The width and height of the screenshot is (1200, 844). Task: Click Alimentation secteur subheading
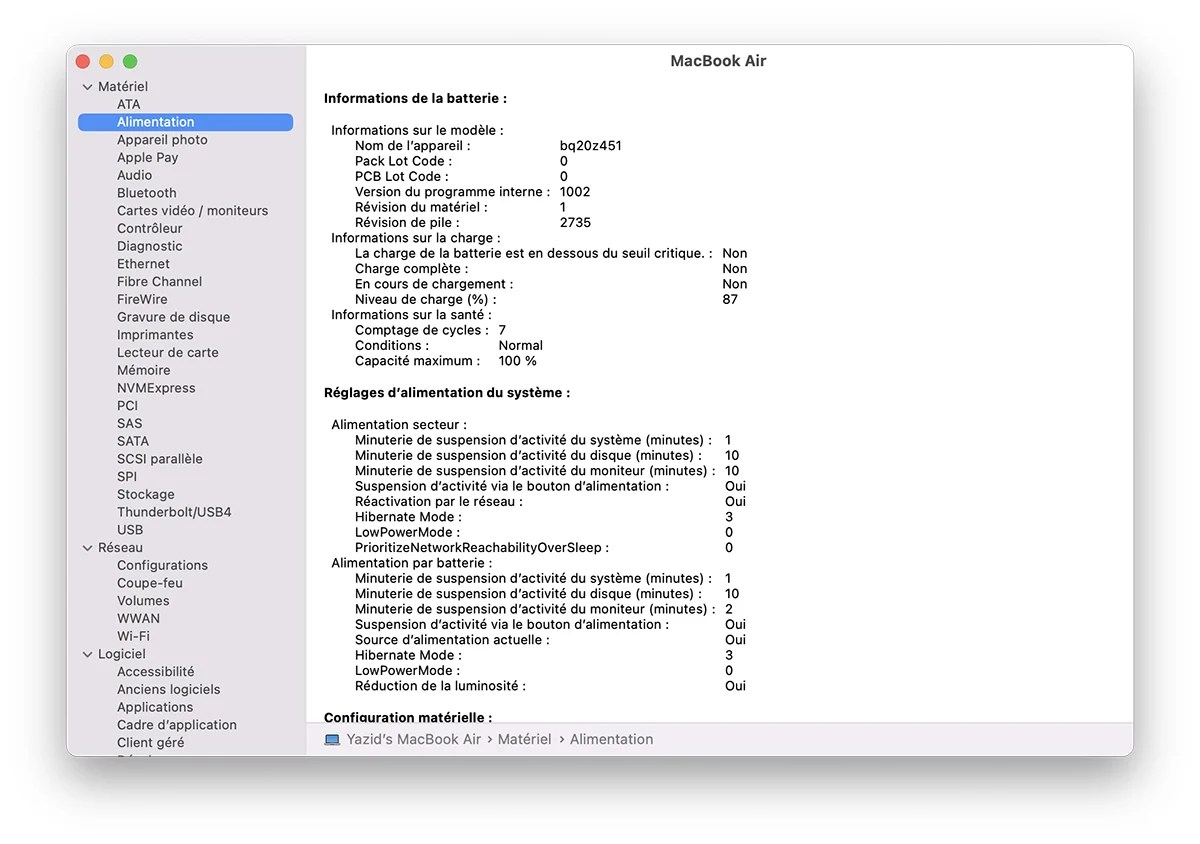pos(399,425)
